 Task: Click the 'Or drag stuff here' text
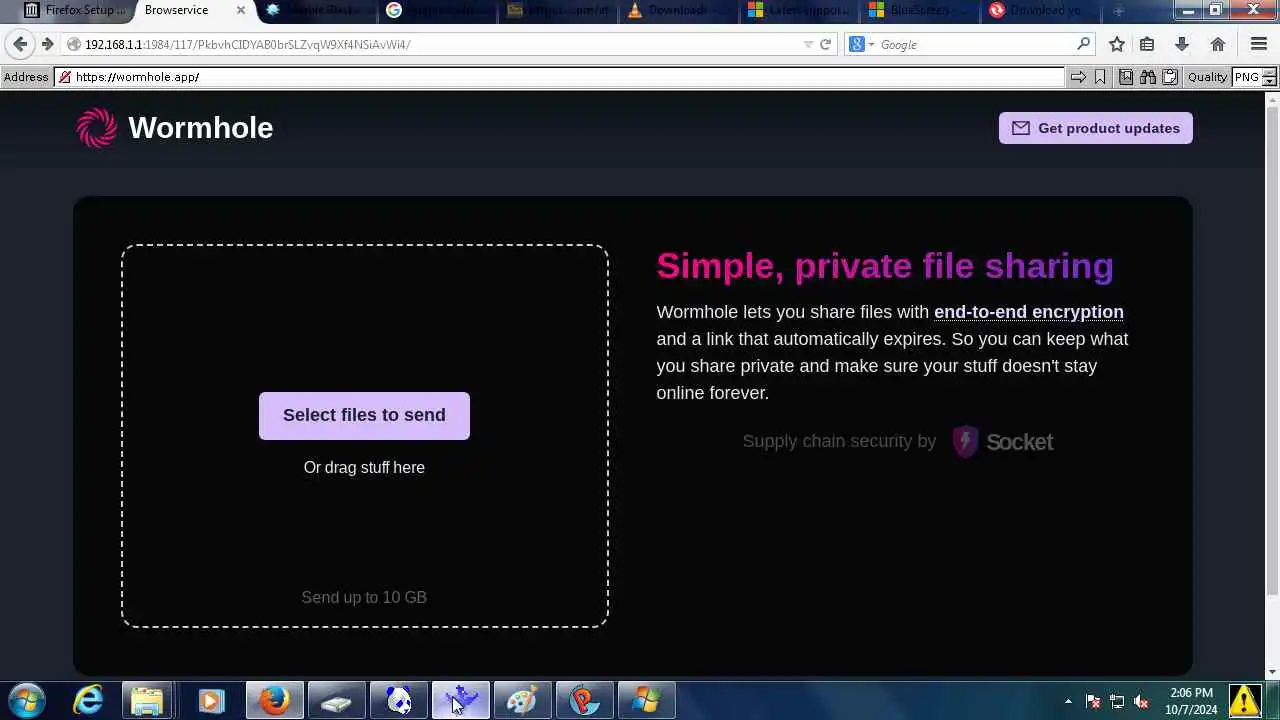pyautogui.click(x=364, y=467)
